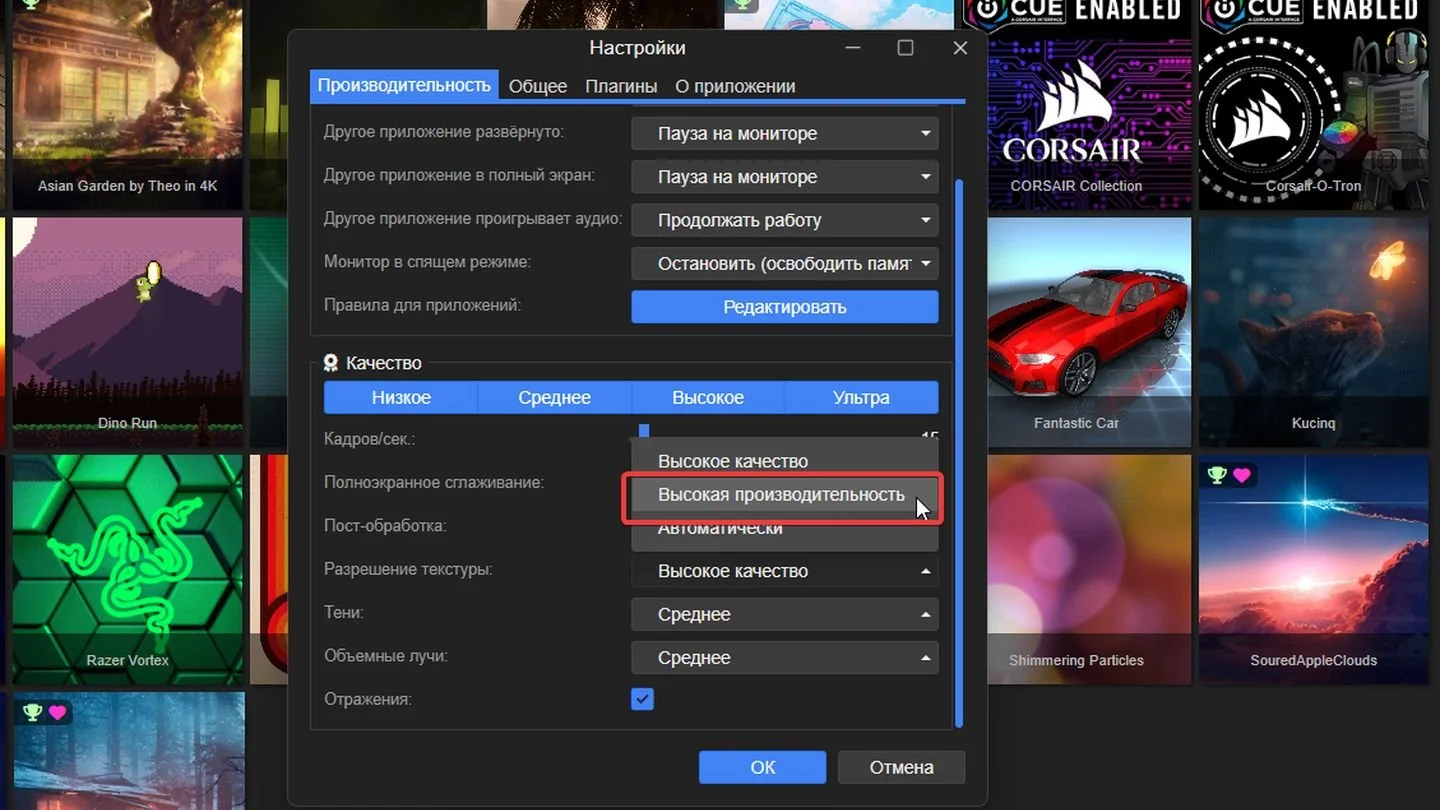Screen dimensions: 1440x810
Task: Open the О приложении tab
Action: tap(735, 86)
